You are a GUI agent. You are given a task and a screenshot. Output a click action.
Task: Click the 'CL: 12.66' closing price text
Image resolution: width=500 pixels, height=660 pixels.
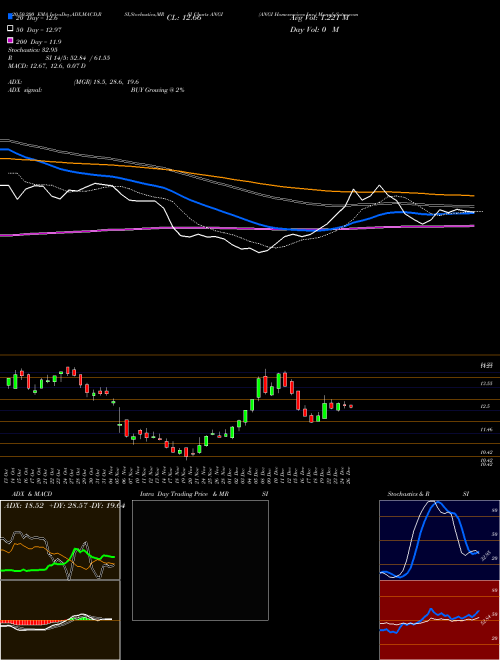pyautogui.click(x=184, y=18)
